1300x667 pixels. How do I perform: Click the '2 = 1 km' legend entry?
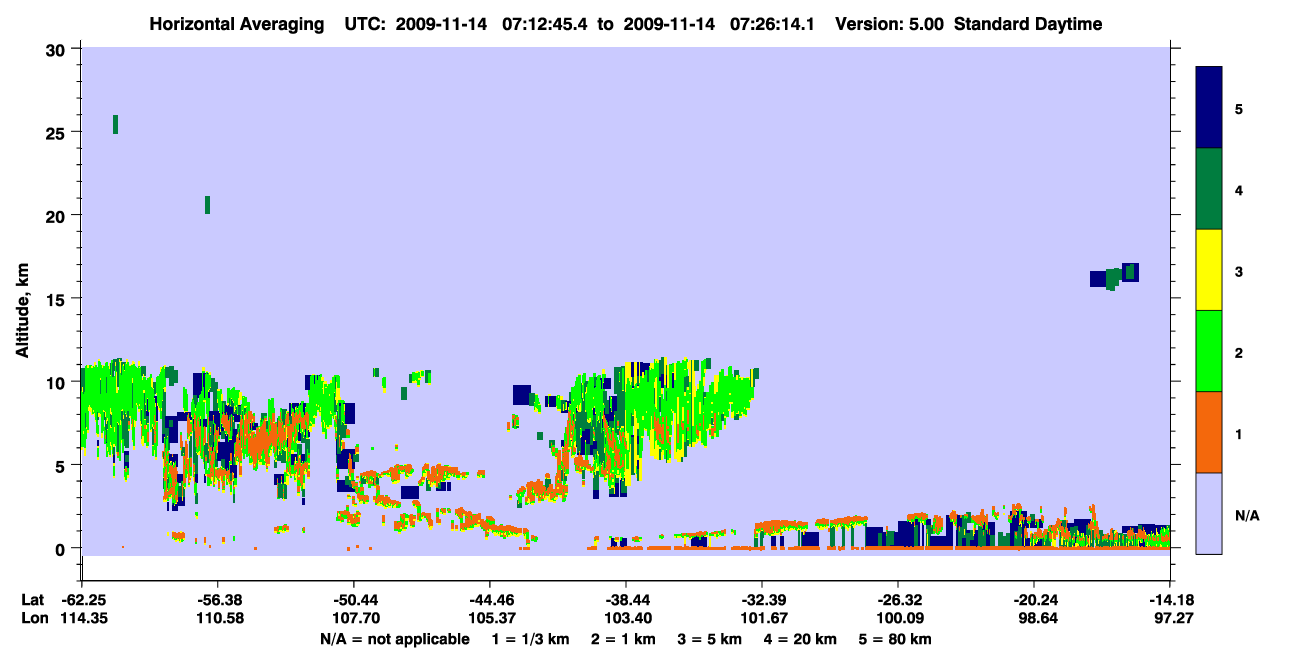624,638
